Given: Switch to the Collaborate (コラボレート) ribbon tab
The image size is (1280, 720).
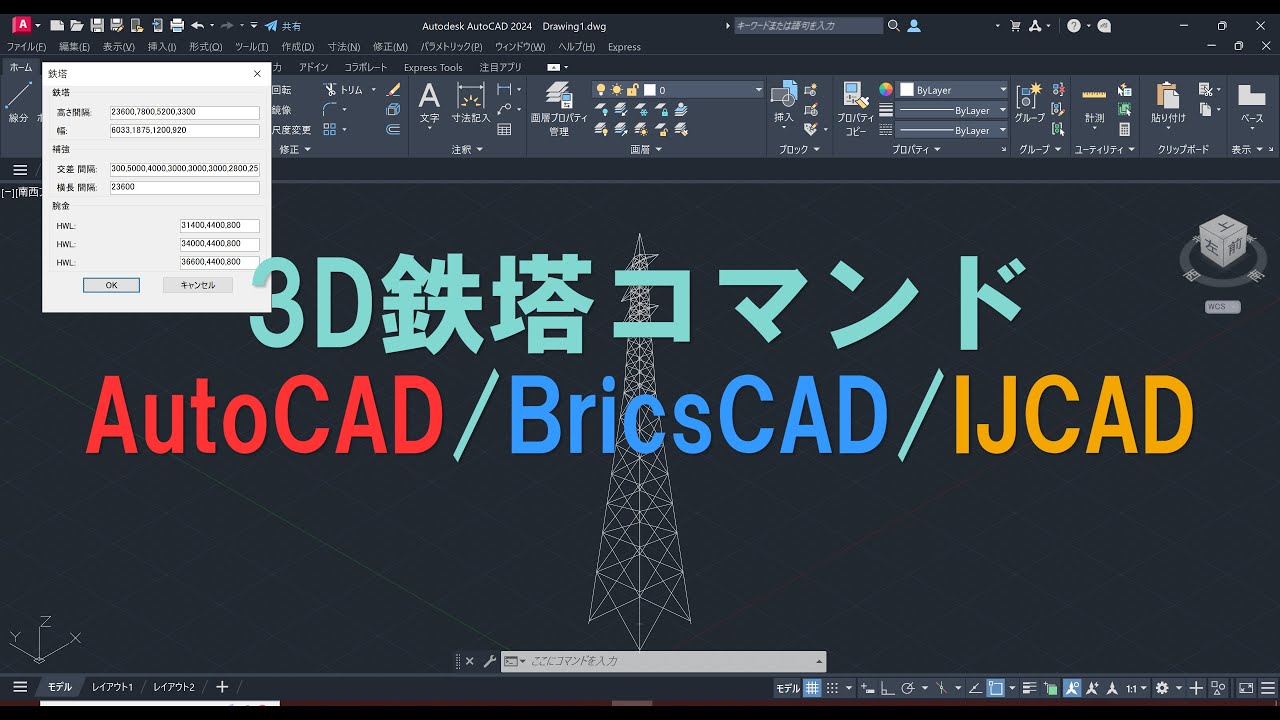Looking at the screenshot, I should 366,67.
